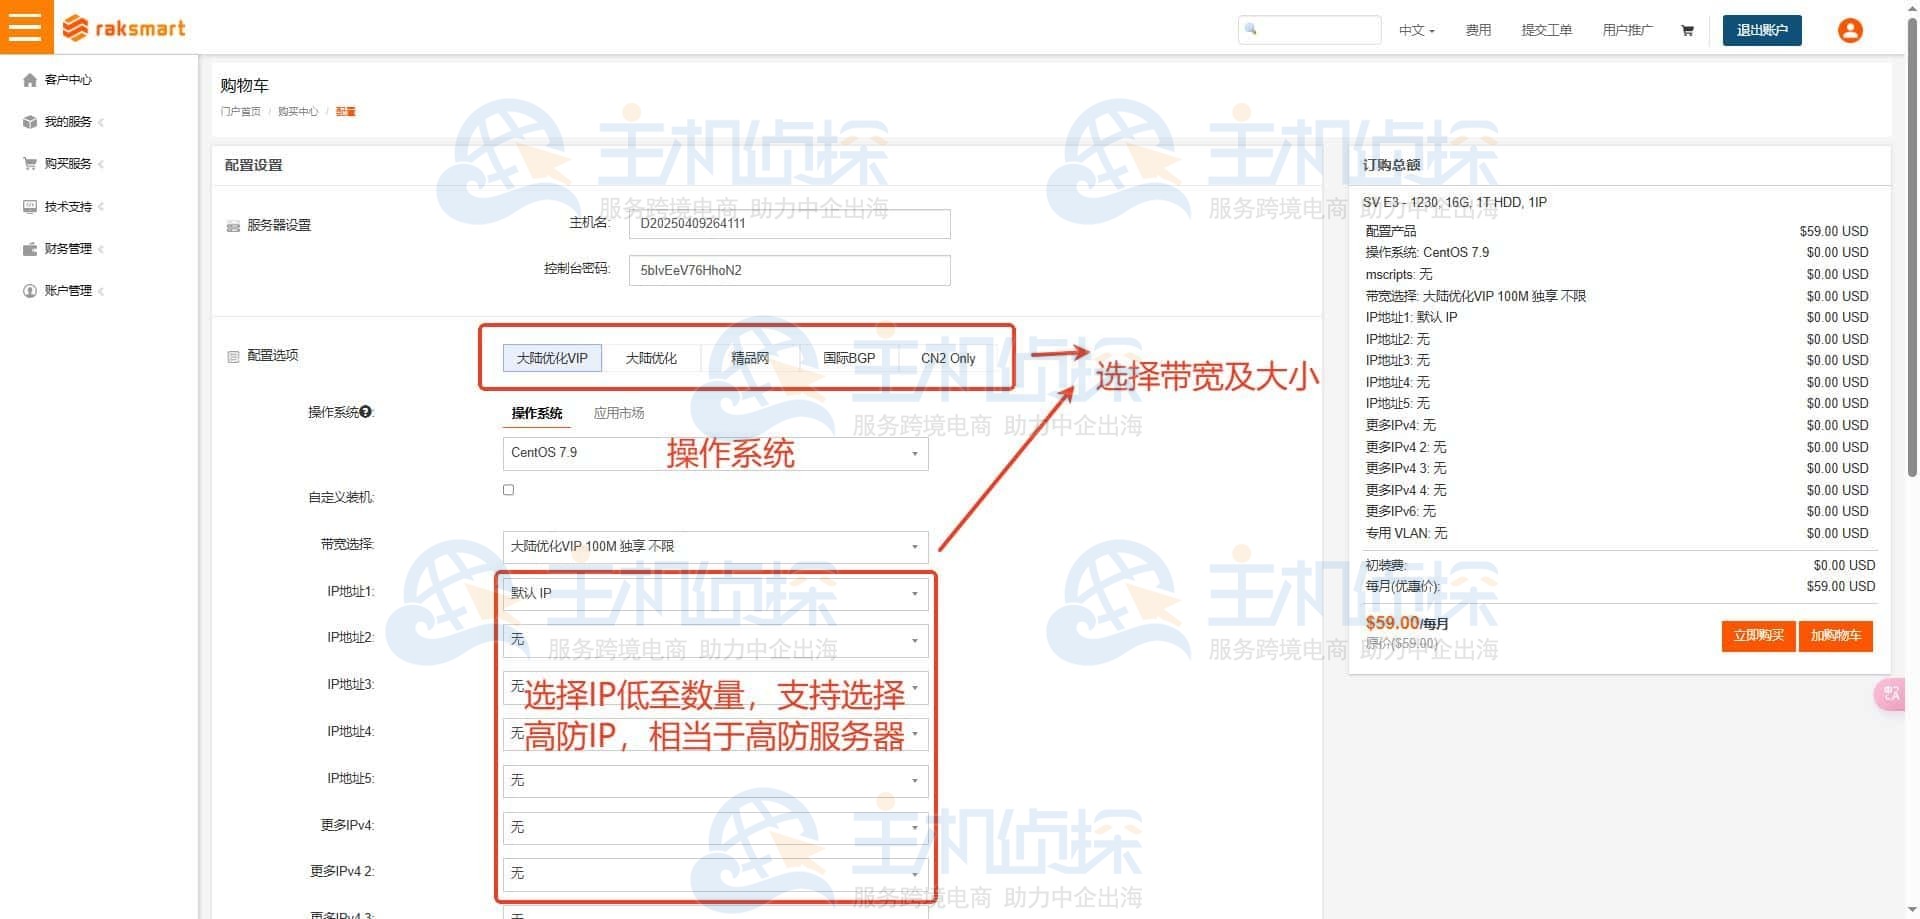Click the 退出账户 button
Image resolution: width=1920 pixels, height=919 pixels.
click(1761, 30)
